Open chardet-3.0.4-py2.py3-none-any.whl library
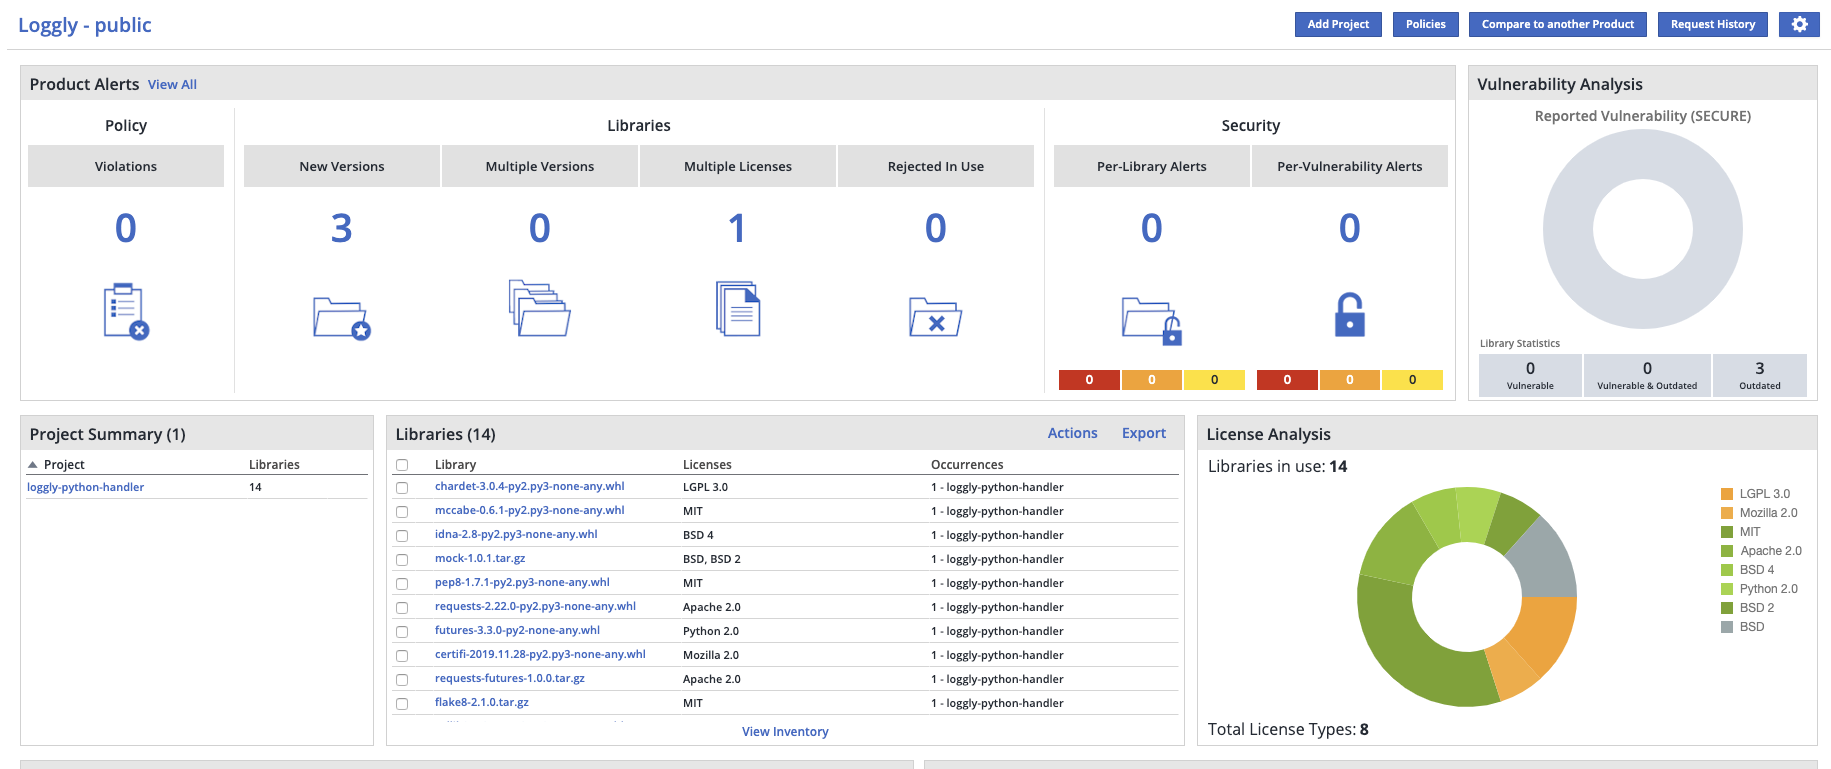Viewport: 1831px width, 769px height. [x=529, y=486]
